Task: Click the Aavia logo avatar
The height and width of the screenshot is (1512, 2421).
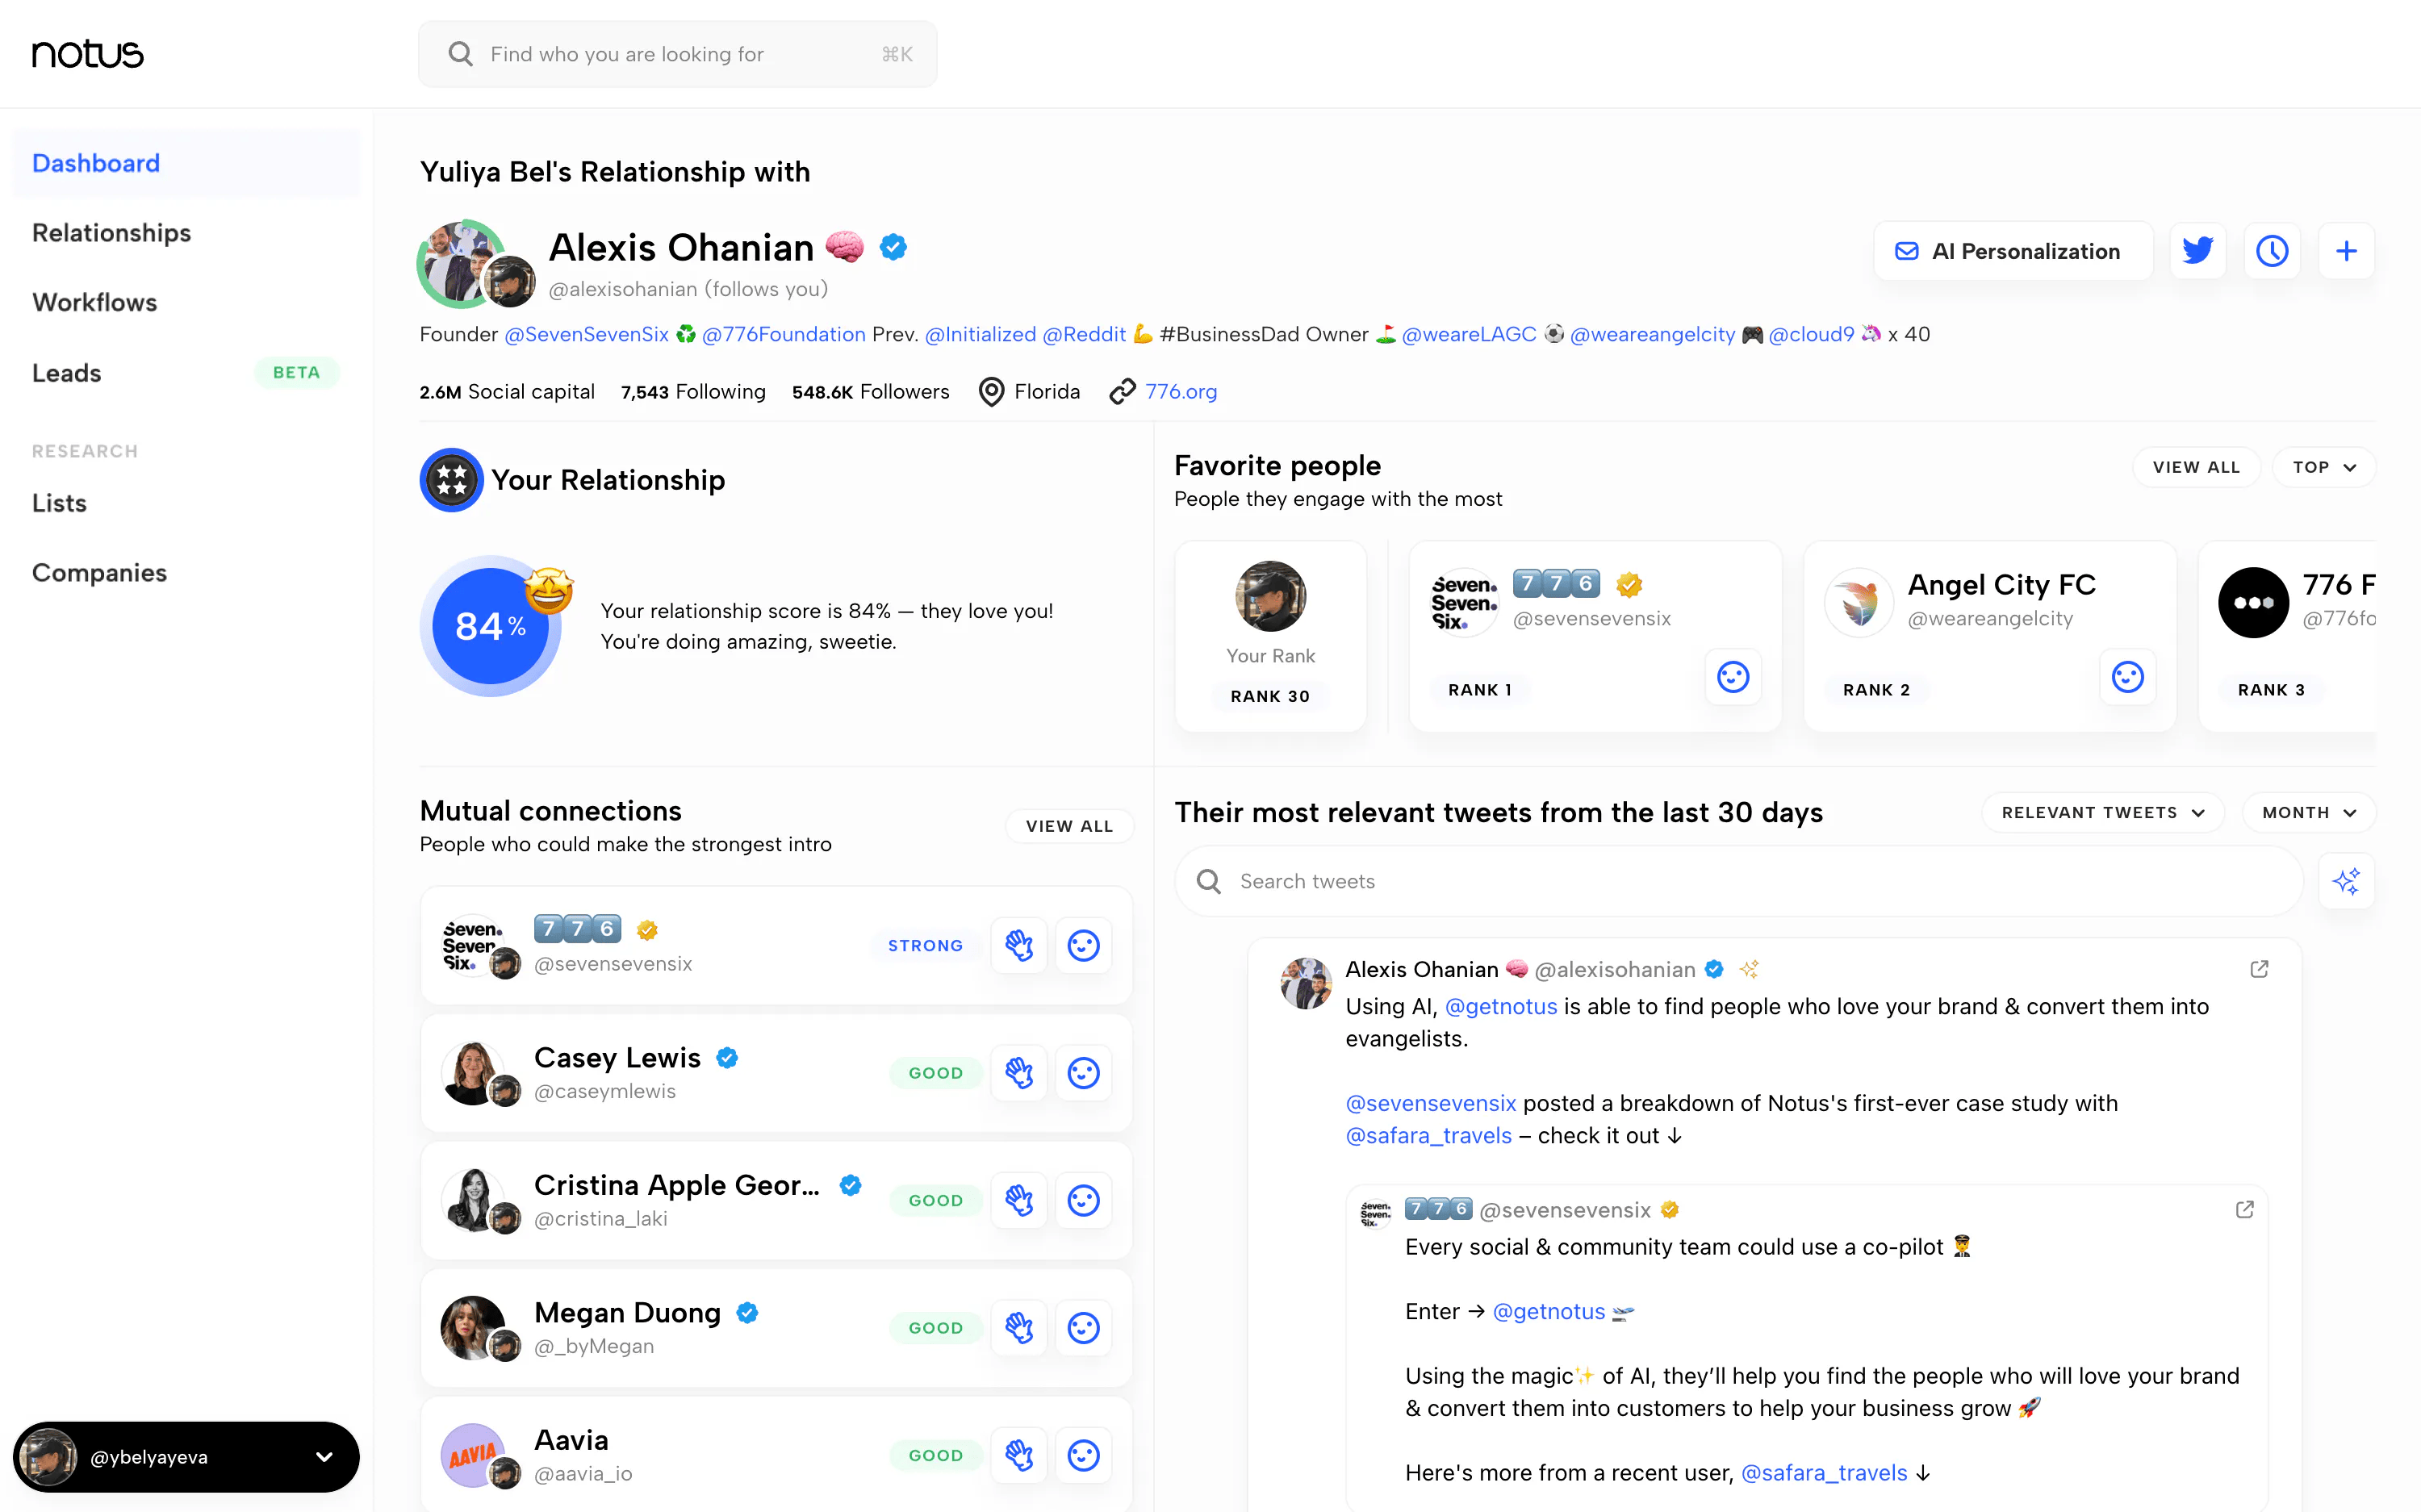Action: pyautogui.click(x=472, y=1455)
